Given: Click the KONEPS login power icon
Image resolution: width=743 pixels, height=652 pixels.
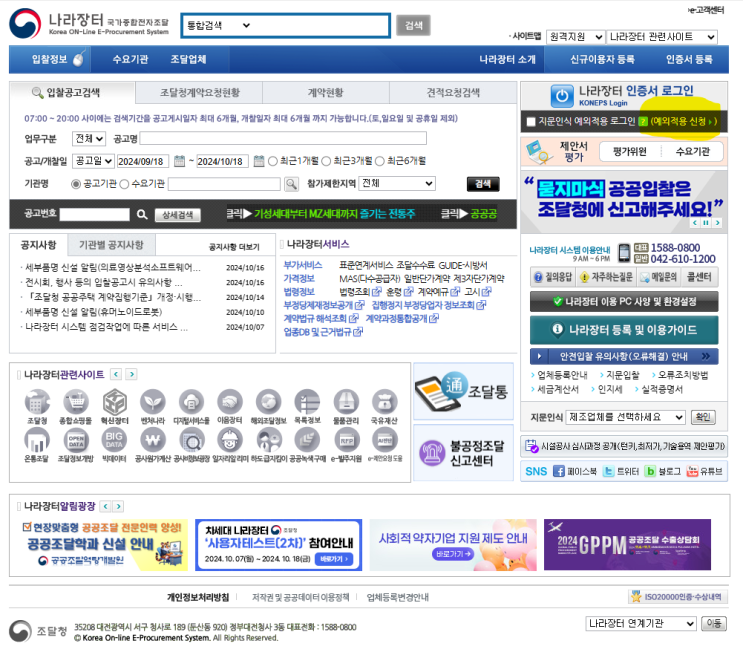Looking at the screenshot, I should point(562,96).
